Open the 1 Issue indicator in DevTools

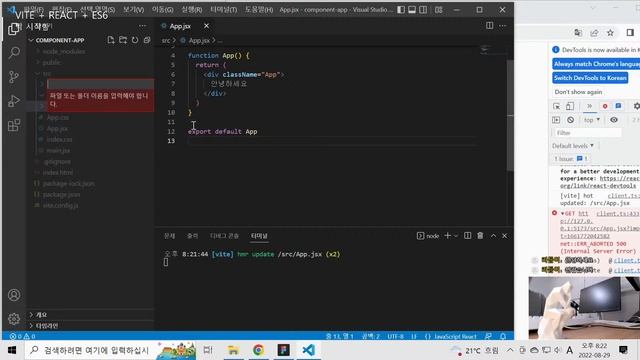click(x=571, y=159)
